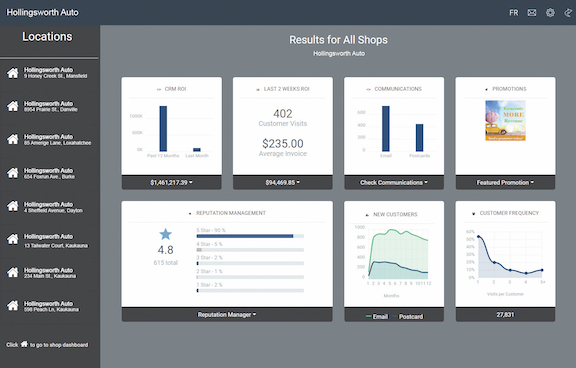This screenshot has height=368, width=576.
Task: Click the home icon in sidebar hint text
Action: [x=24, y=344]
